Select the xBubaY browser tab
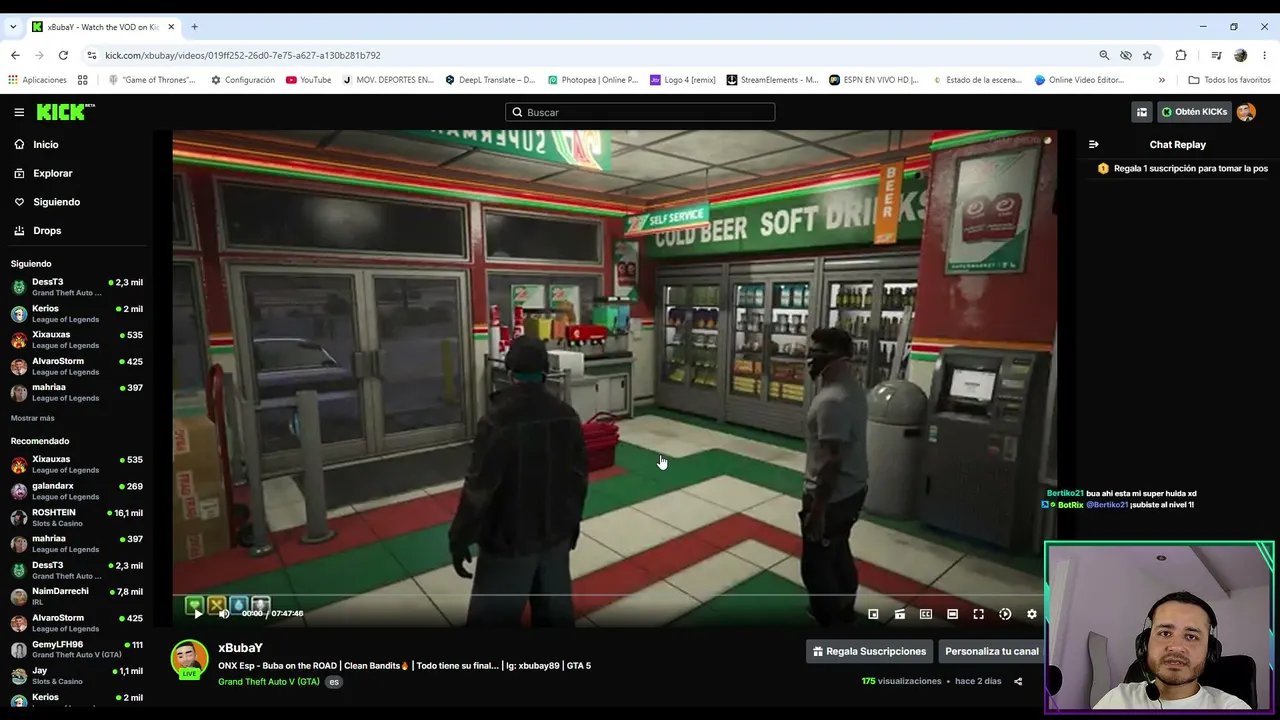Image resolution: width=1280 pixels, height=720 pixels. [x=102, y=27]
